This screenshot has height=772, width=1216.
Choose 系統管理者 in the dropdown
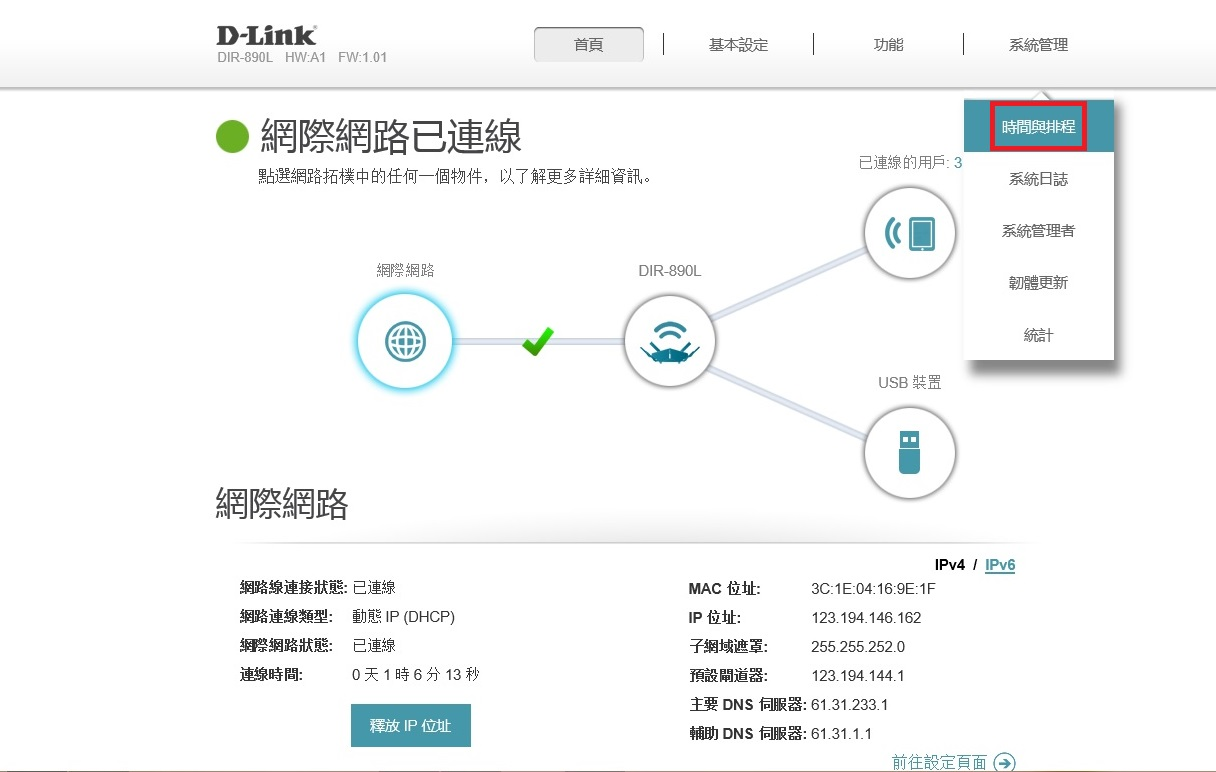coord(1038,231)
